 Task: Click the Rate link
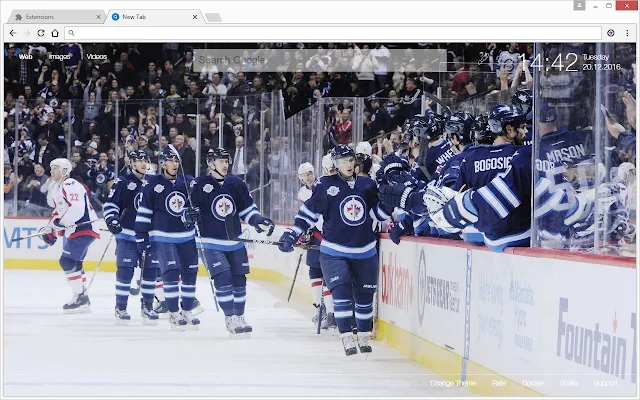pos(499,383)
